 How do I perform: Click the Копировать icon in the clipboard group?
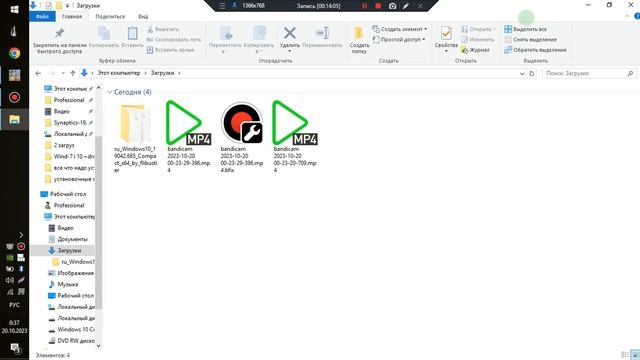pos(104,33)
